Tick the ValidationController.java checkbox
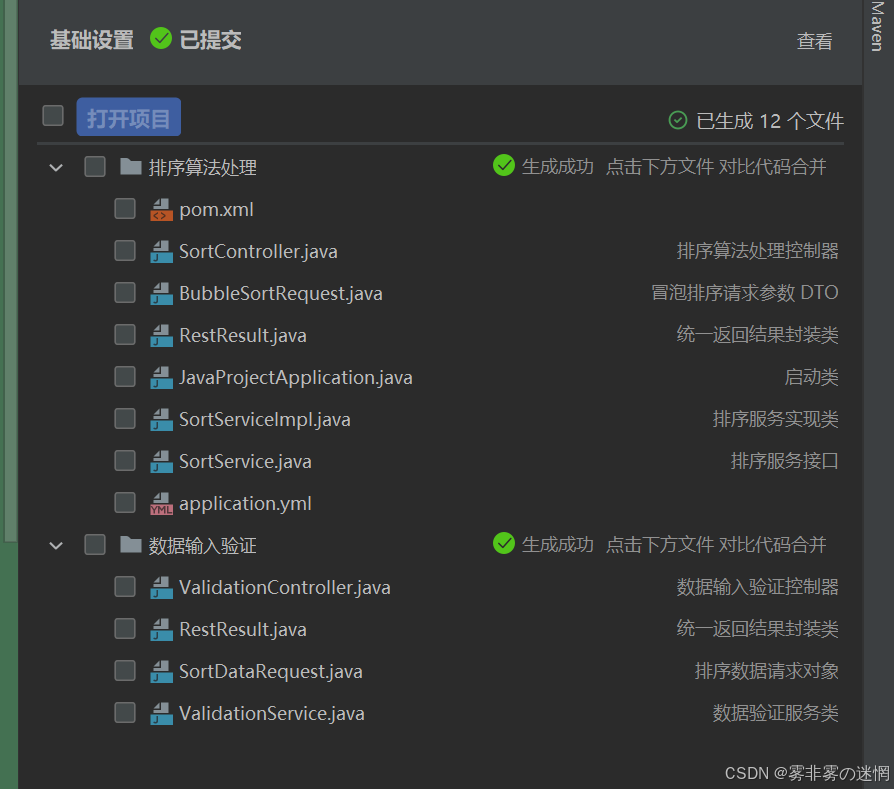This screenshot has width=894, height=789. pyautogui.click(x=125, y=586)
